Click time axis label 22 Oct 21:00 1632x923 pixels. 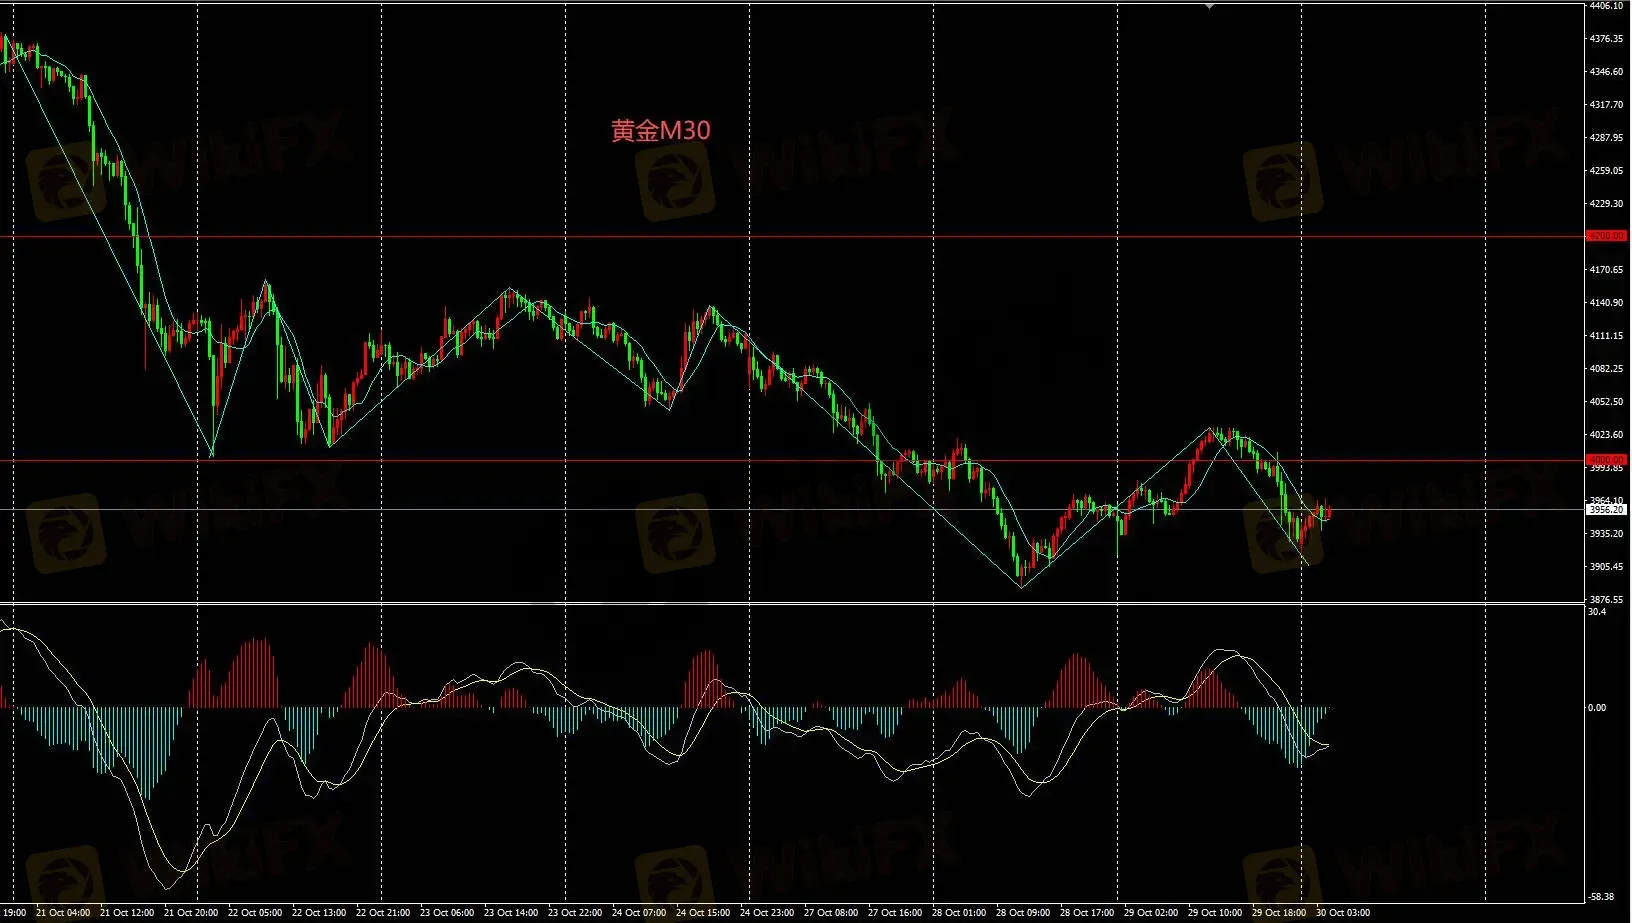pyautogui.click(x=383, y=913)
